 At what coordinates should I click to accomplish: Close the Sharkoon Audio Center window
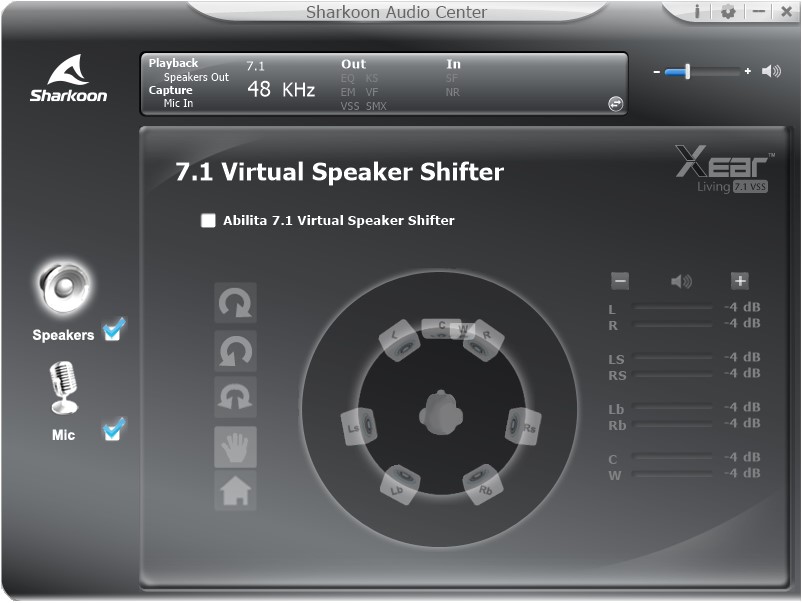(787, 11)
